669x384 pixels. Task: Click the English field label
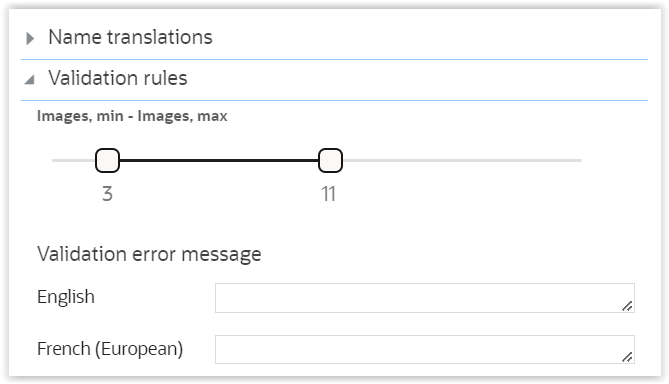point(66,297)
